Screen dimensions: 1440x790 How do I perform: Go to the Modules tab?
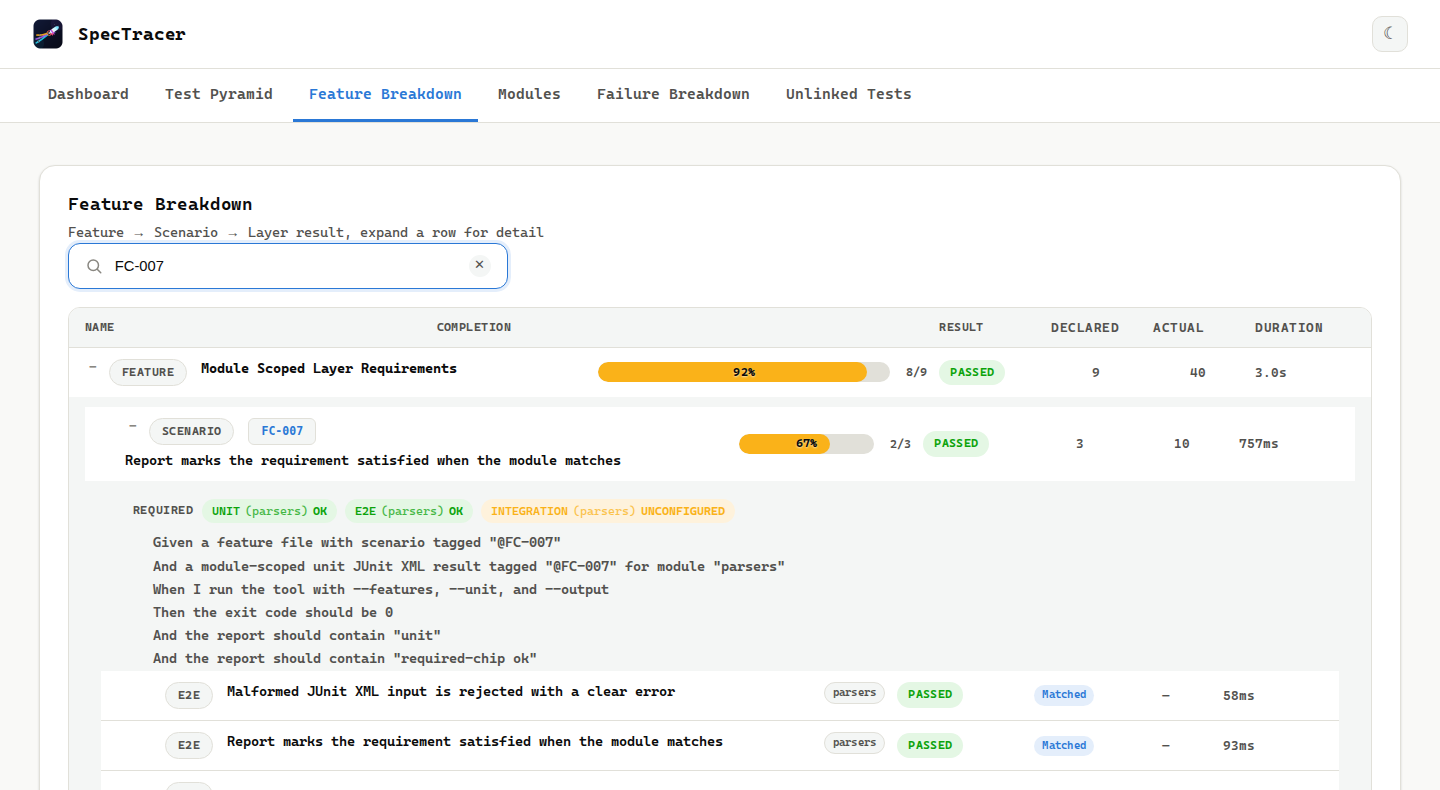(x=529, y=94)
